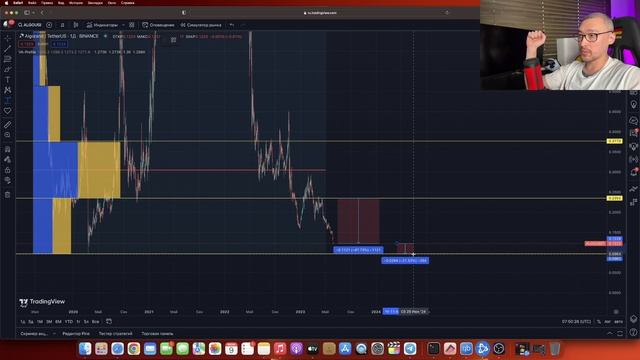Image resolution: width=640 pixels, height=360 pixels.
Task: Click the blue buy price button
Action: tap(60, 44)
